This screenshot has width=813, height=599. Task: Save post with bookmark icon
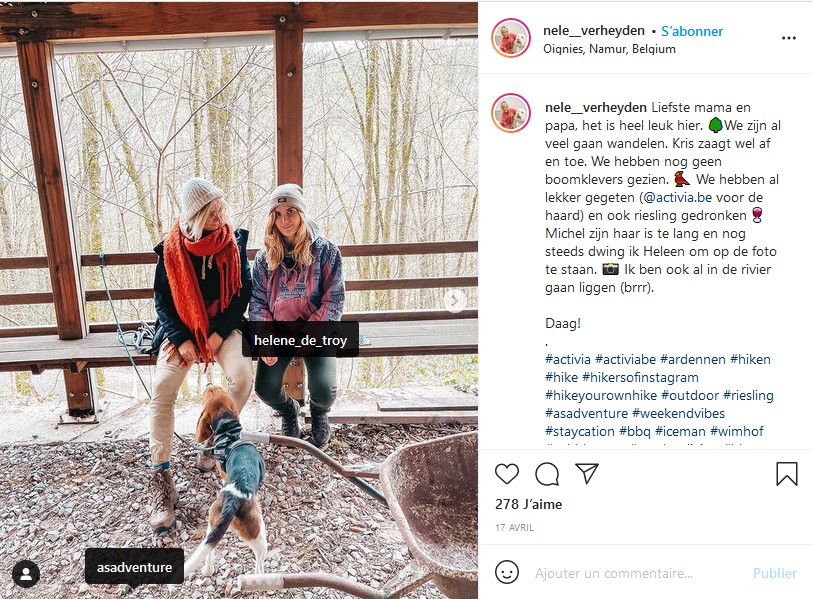tap(787, 474)
